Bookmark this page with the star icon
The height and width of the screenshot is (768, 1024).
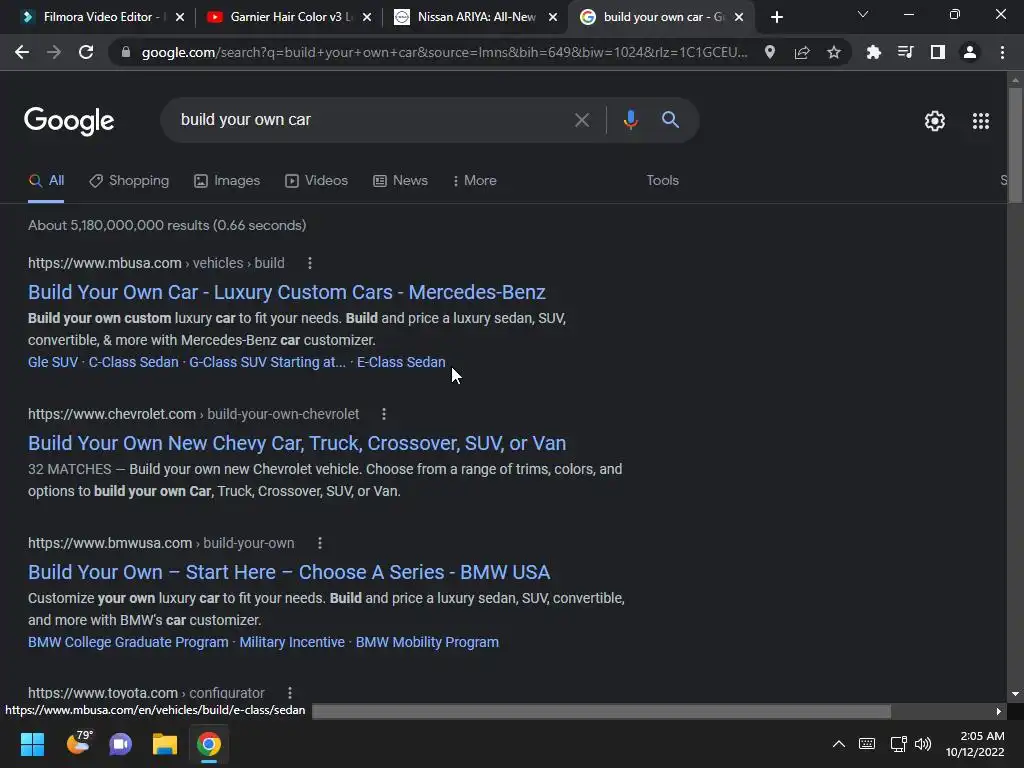[834, 52]
